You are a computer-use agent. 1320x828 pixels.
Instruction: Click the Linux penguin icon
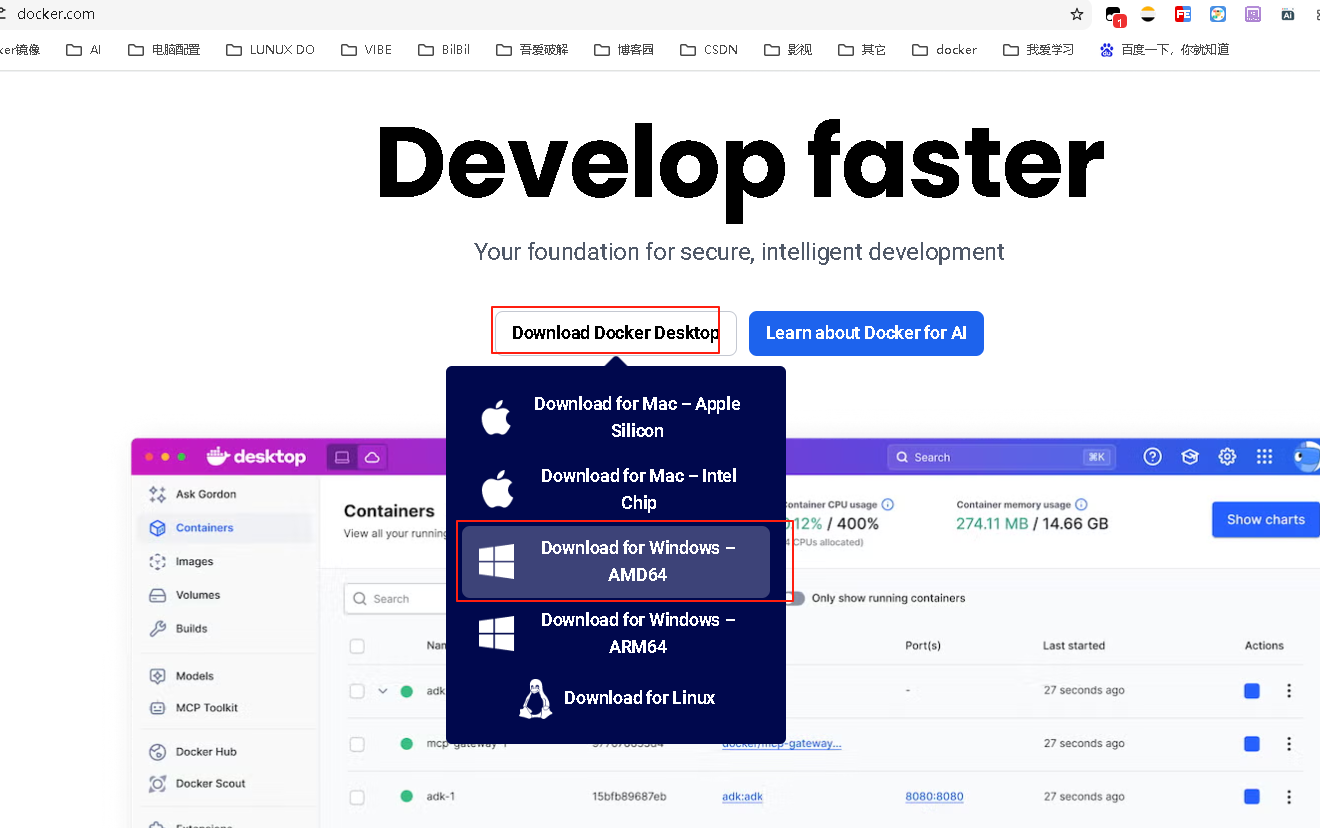[x=536, y=699]
